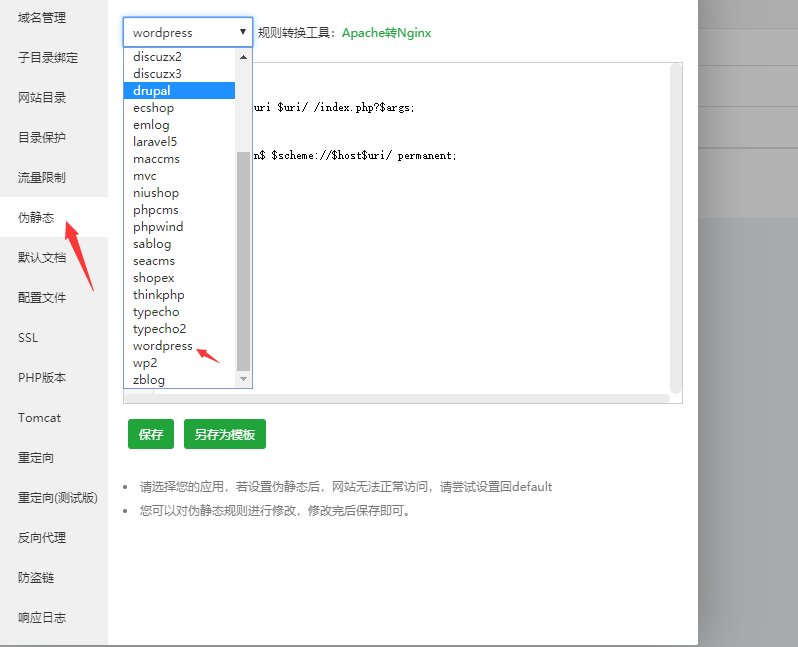The height and width of the screenshot is (647, 798).
Task: Open the 防盗链 sidebar tab
Action: pos(53,577)
